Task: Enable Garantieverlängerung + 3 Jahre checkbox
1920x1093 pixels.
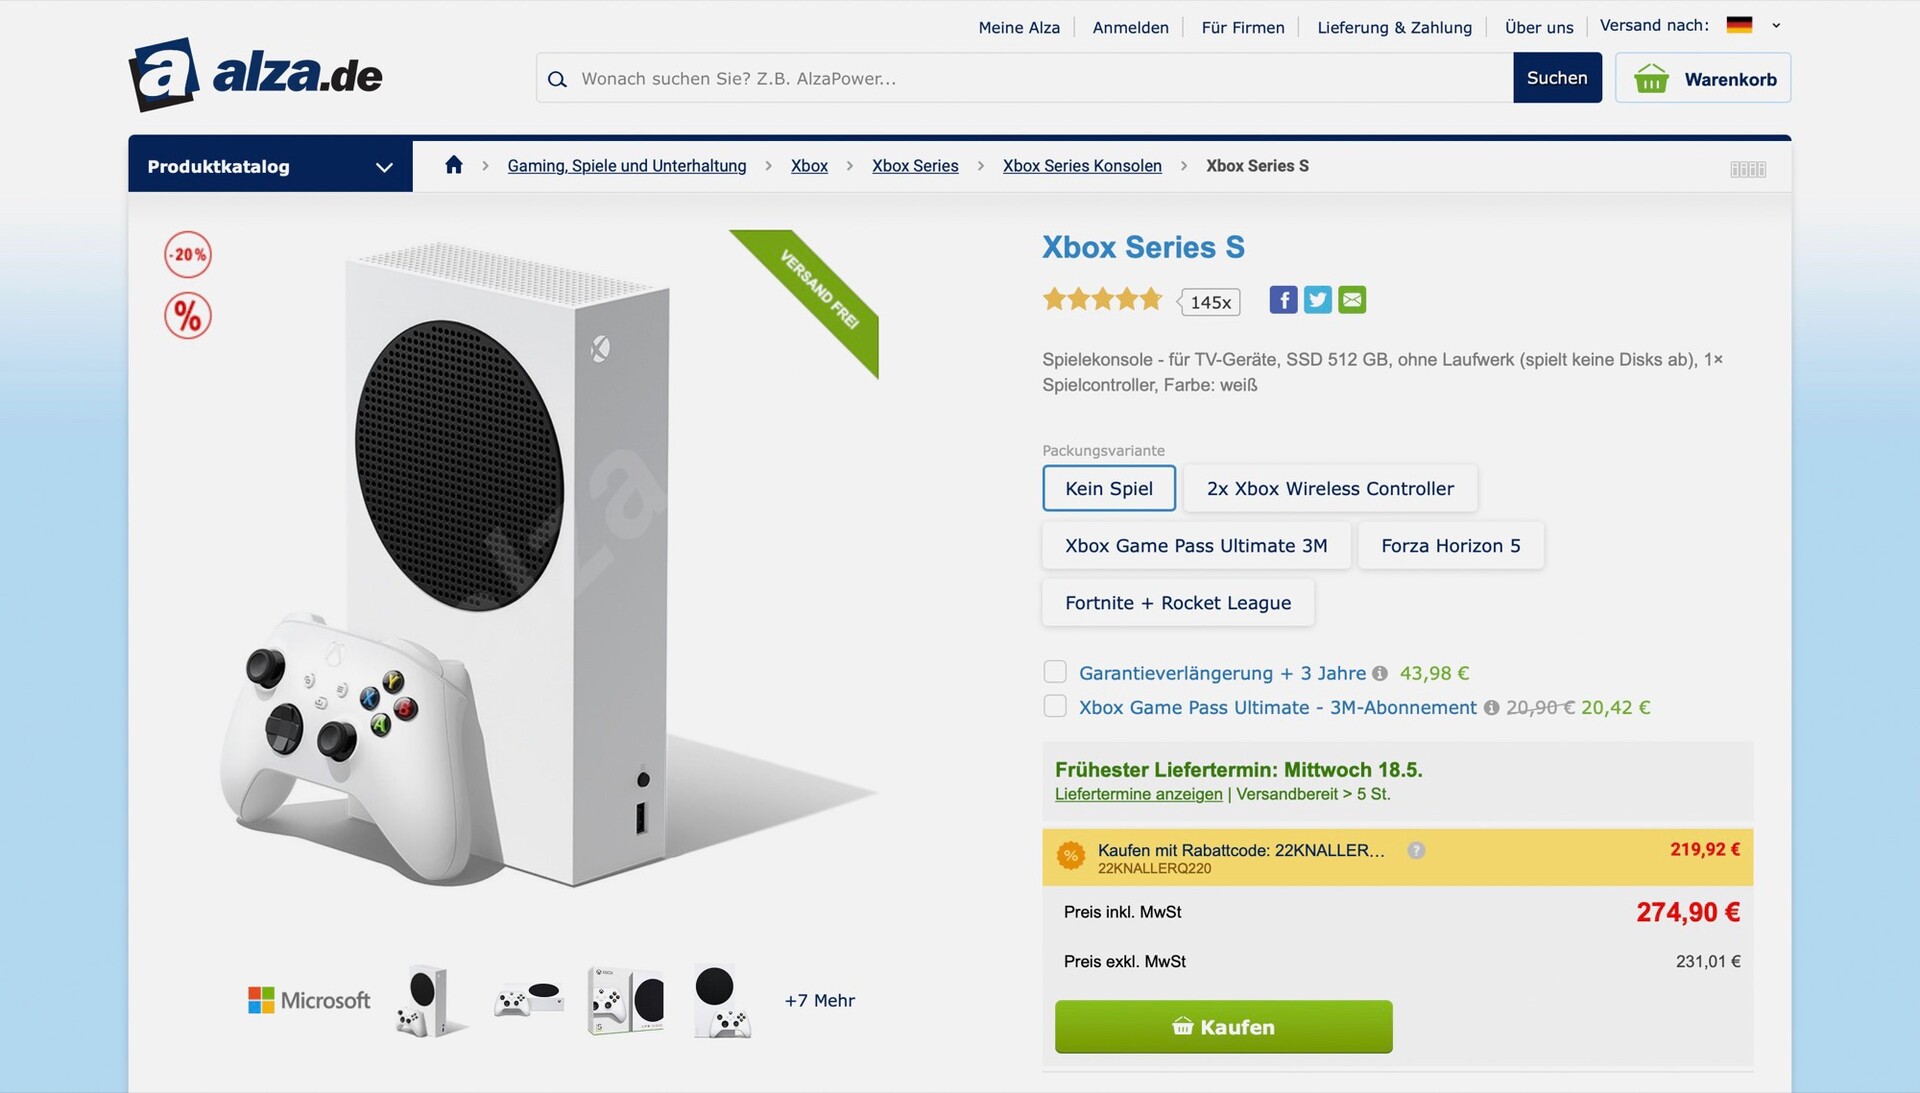Action: (x=1055, y=672)
